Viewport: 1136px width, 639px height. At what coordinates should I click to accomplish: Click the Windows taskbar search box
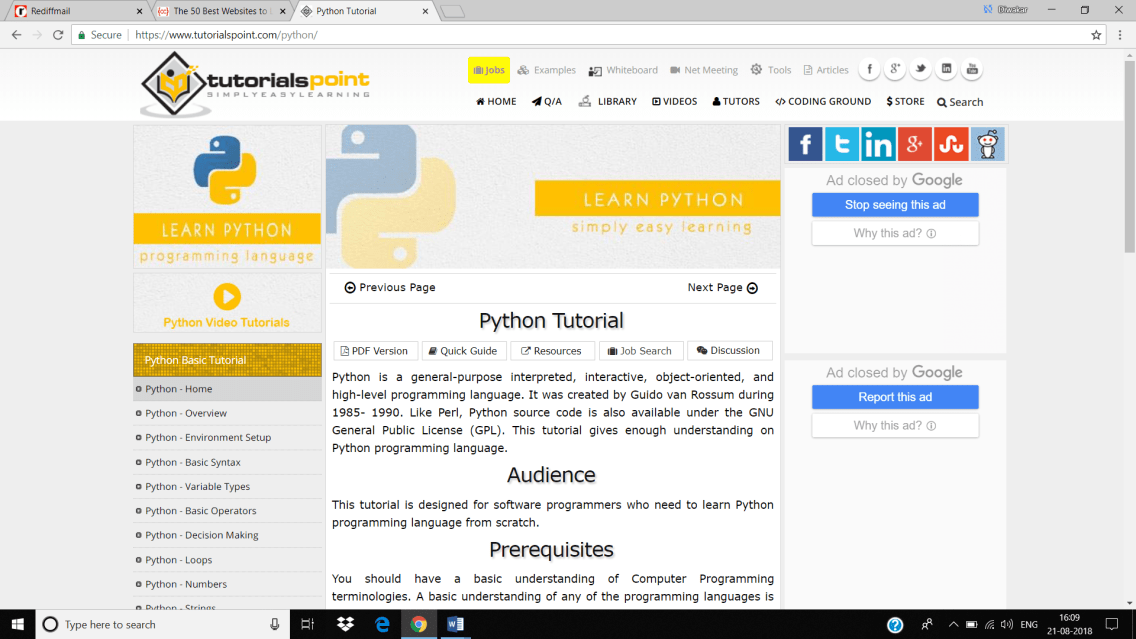[162, 624]
